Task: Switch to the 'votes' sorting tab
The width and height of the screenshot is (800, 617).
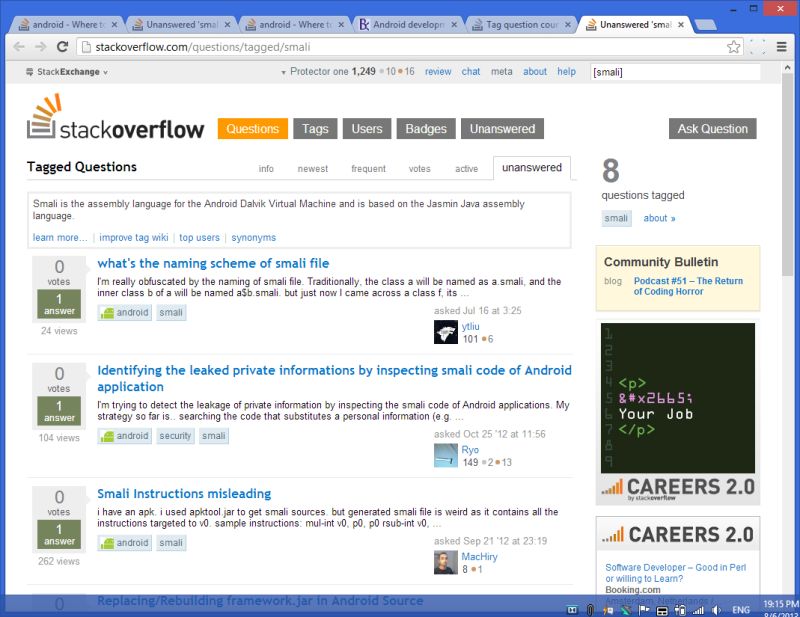Action: coord(419,169)
